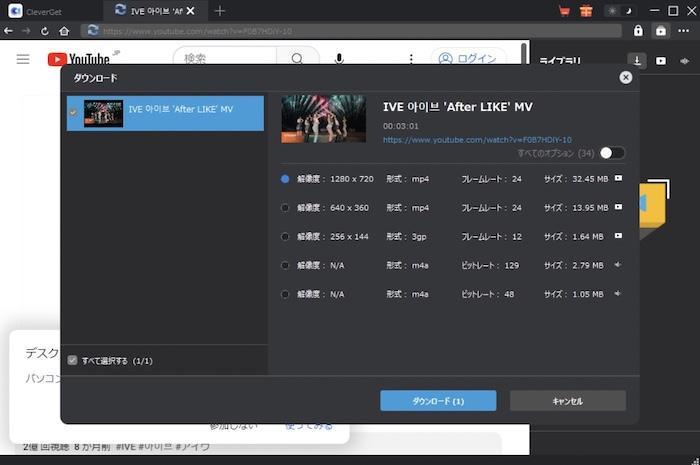Open the library video tab icon

coord(661,61)
